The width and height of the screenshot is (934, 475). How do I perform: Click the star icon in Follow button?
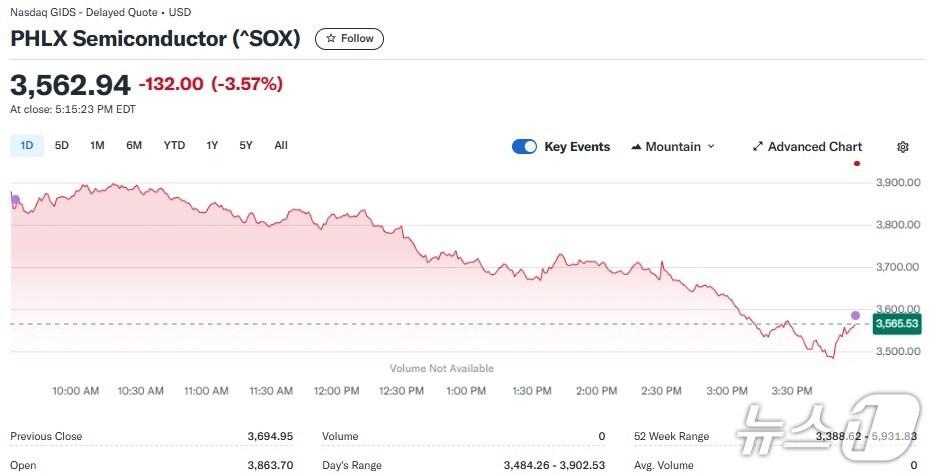pyautogui.click(x=331, y=39)
